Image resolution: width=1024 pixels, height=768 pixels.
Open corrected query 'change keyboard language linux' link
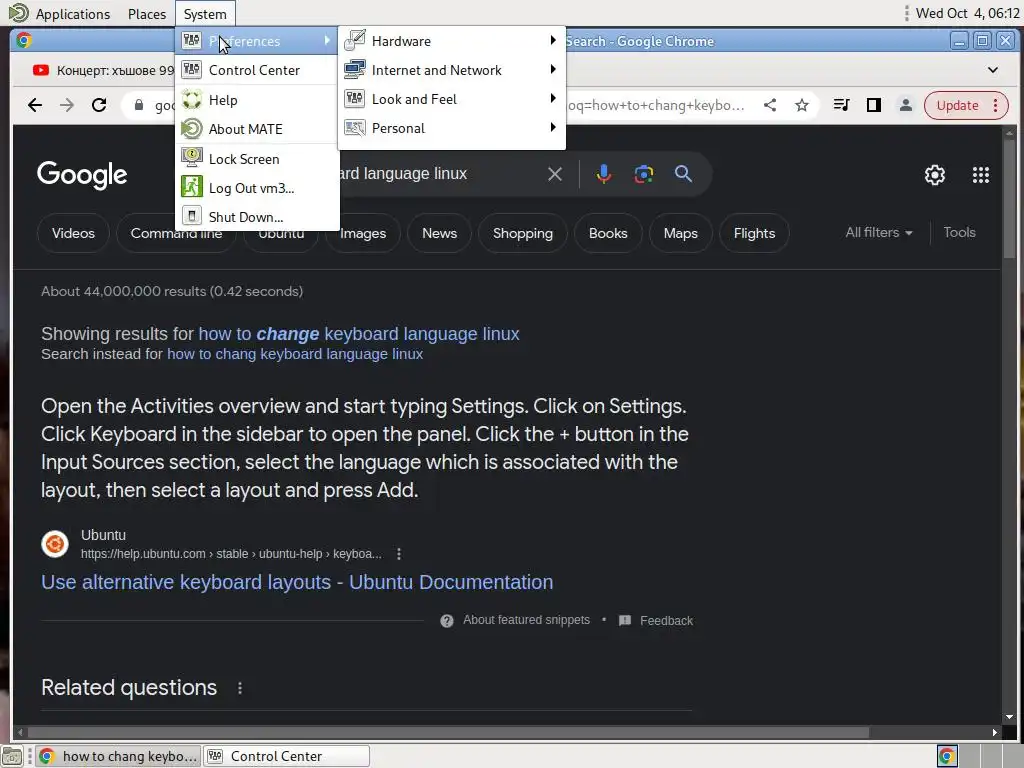coord(359,334)
